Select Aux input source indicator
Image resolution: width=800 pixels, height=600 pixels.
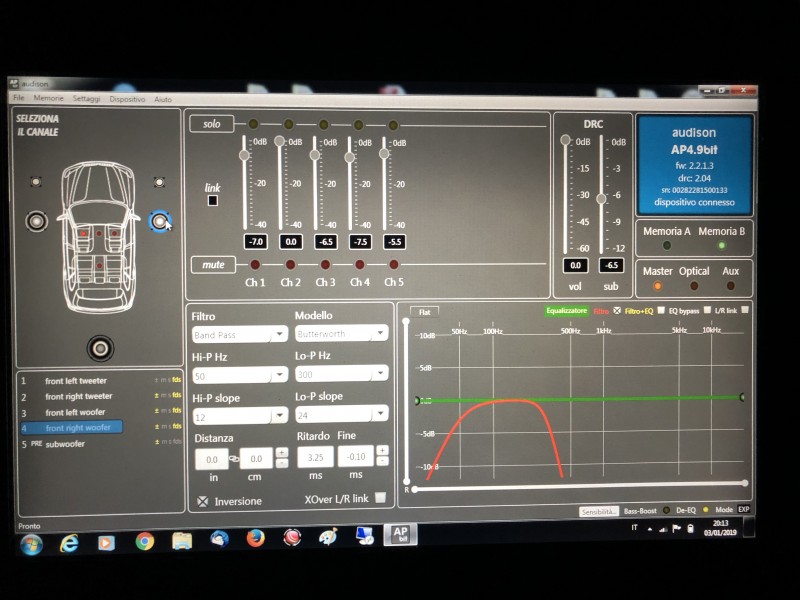[731, 286]
